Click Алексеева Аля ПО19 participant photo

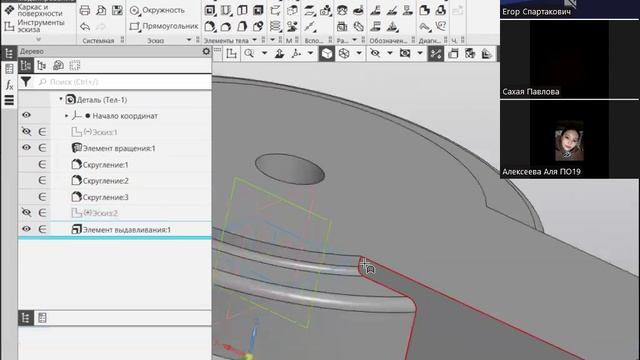click(569, 141)
